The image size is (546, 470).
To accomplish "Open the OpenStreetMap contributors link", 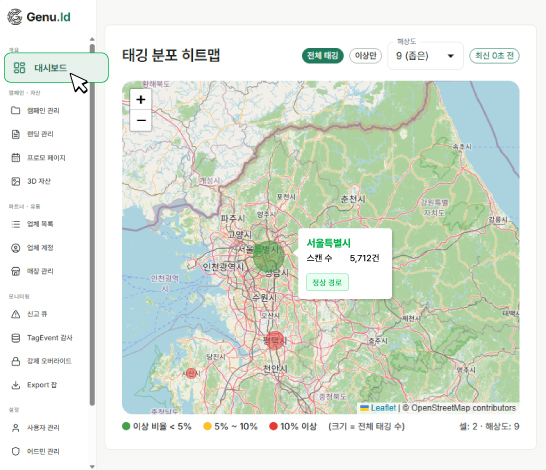I will (x=463, y=408).
